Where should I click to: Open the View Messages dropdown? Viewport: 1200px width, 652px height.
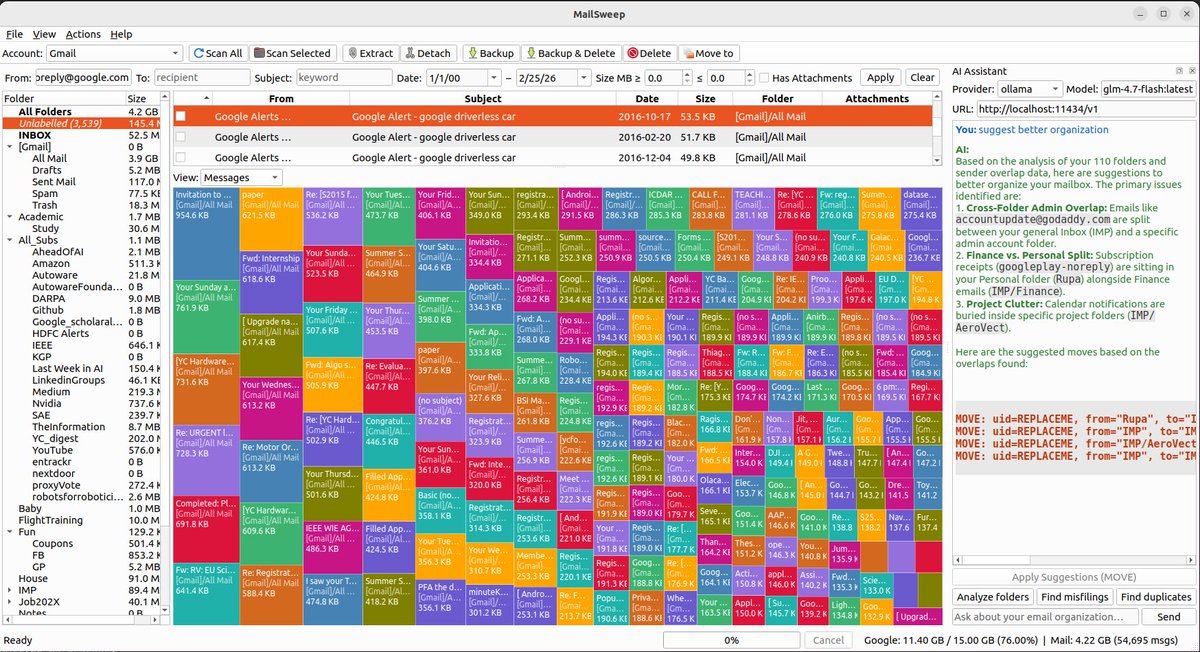pos(241,177)
